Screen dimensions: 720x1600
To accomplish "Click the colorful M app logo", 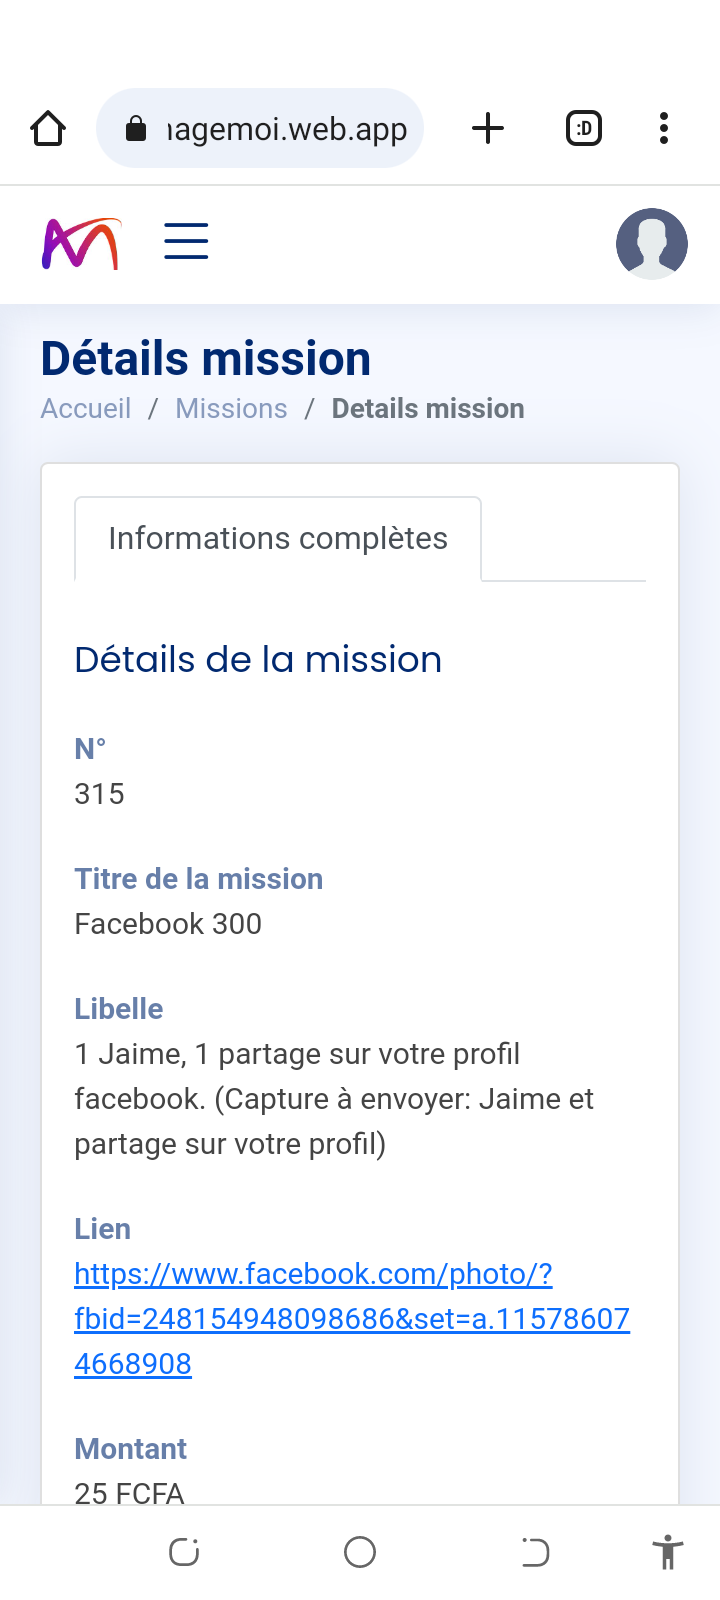I will pos(81,244).
